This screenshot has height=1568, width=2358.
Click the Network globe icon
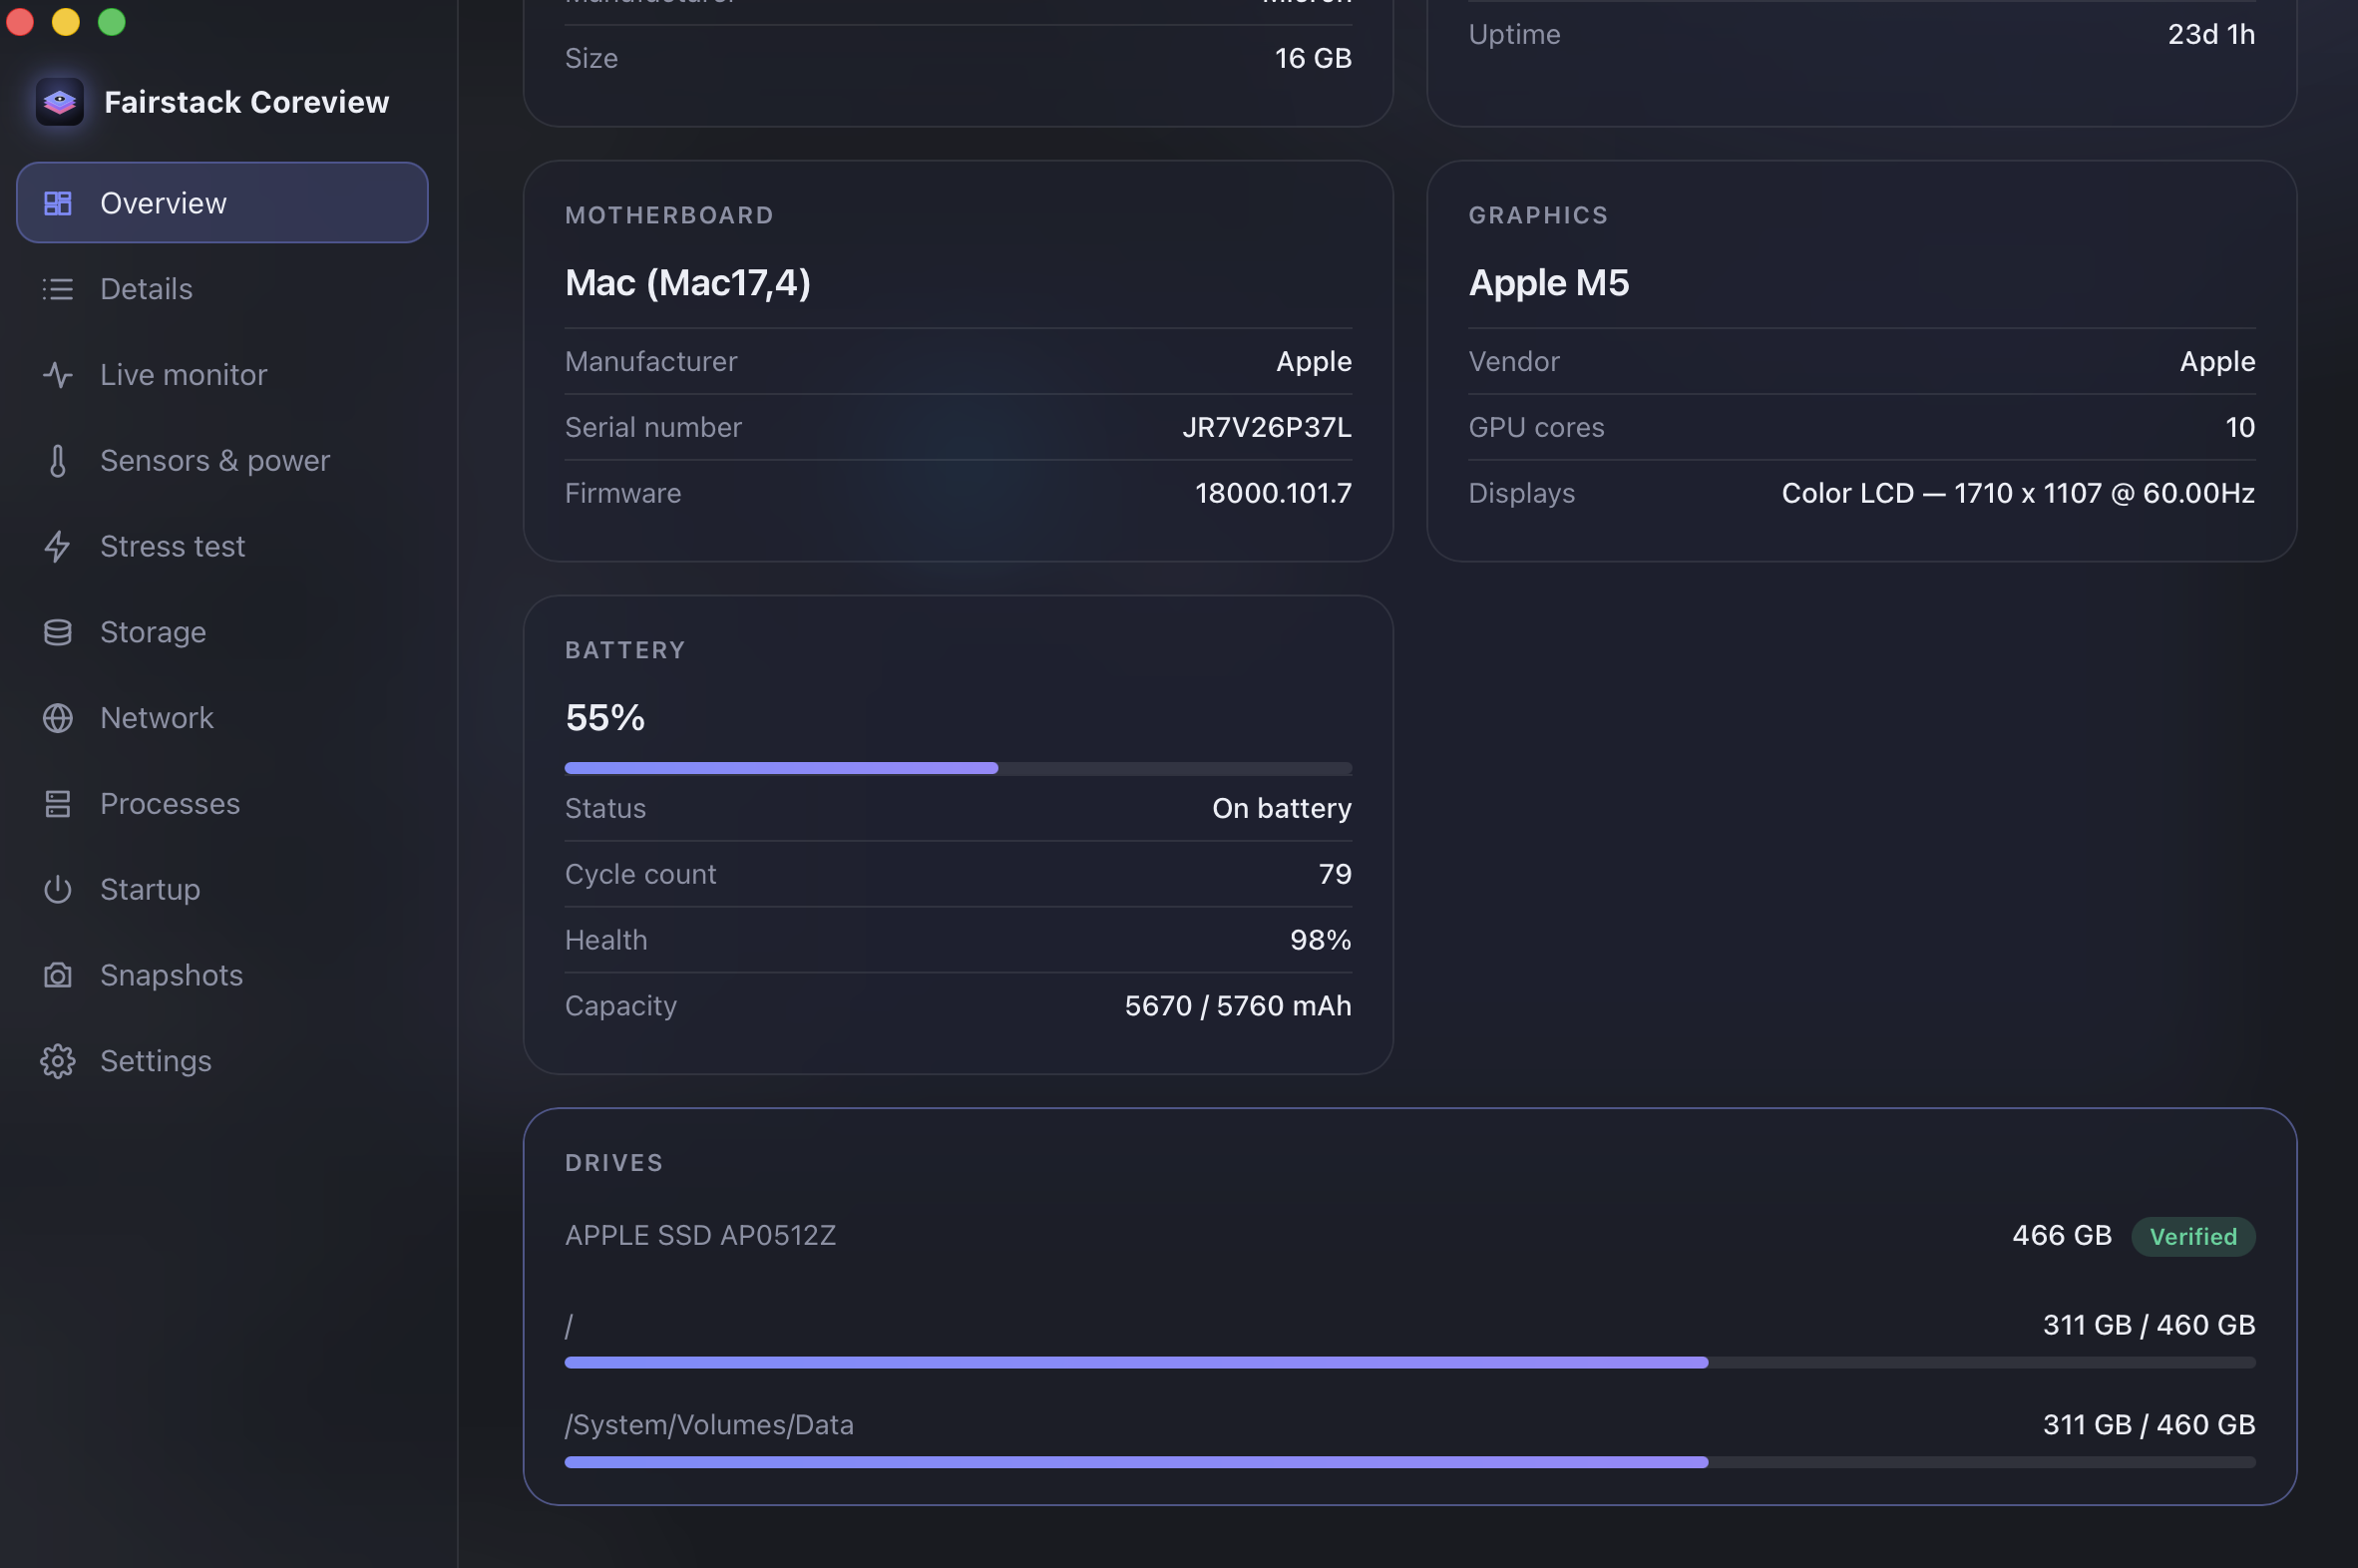coord(58,718)
